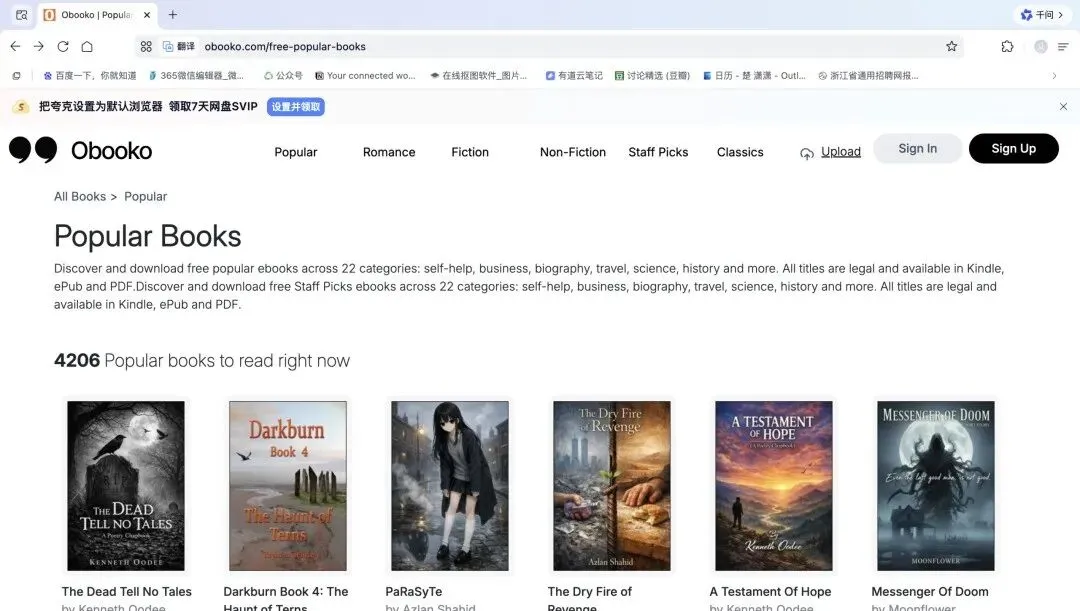
Task: Click 'The Dry Fire of' title link
Action: pyautogui.click(x=590, y=592)
